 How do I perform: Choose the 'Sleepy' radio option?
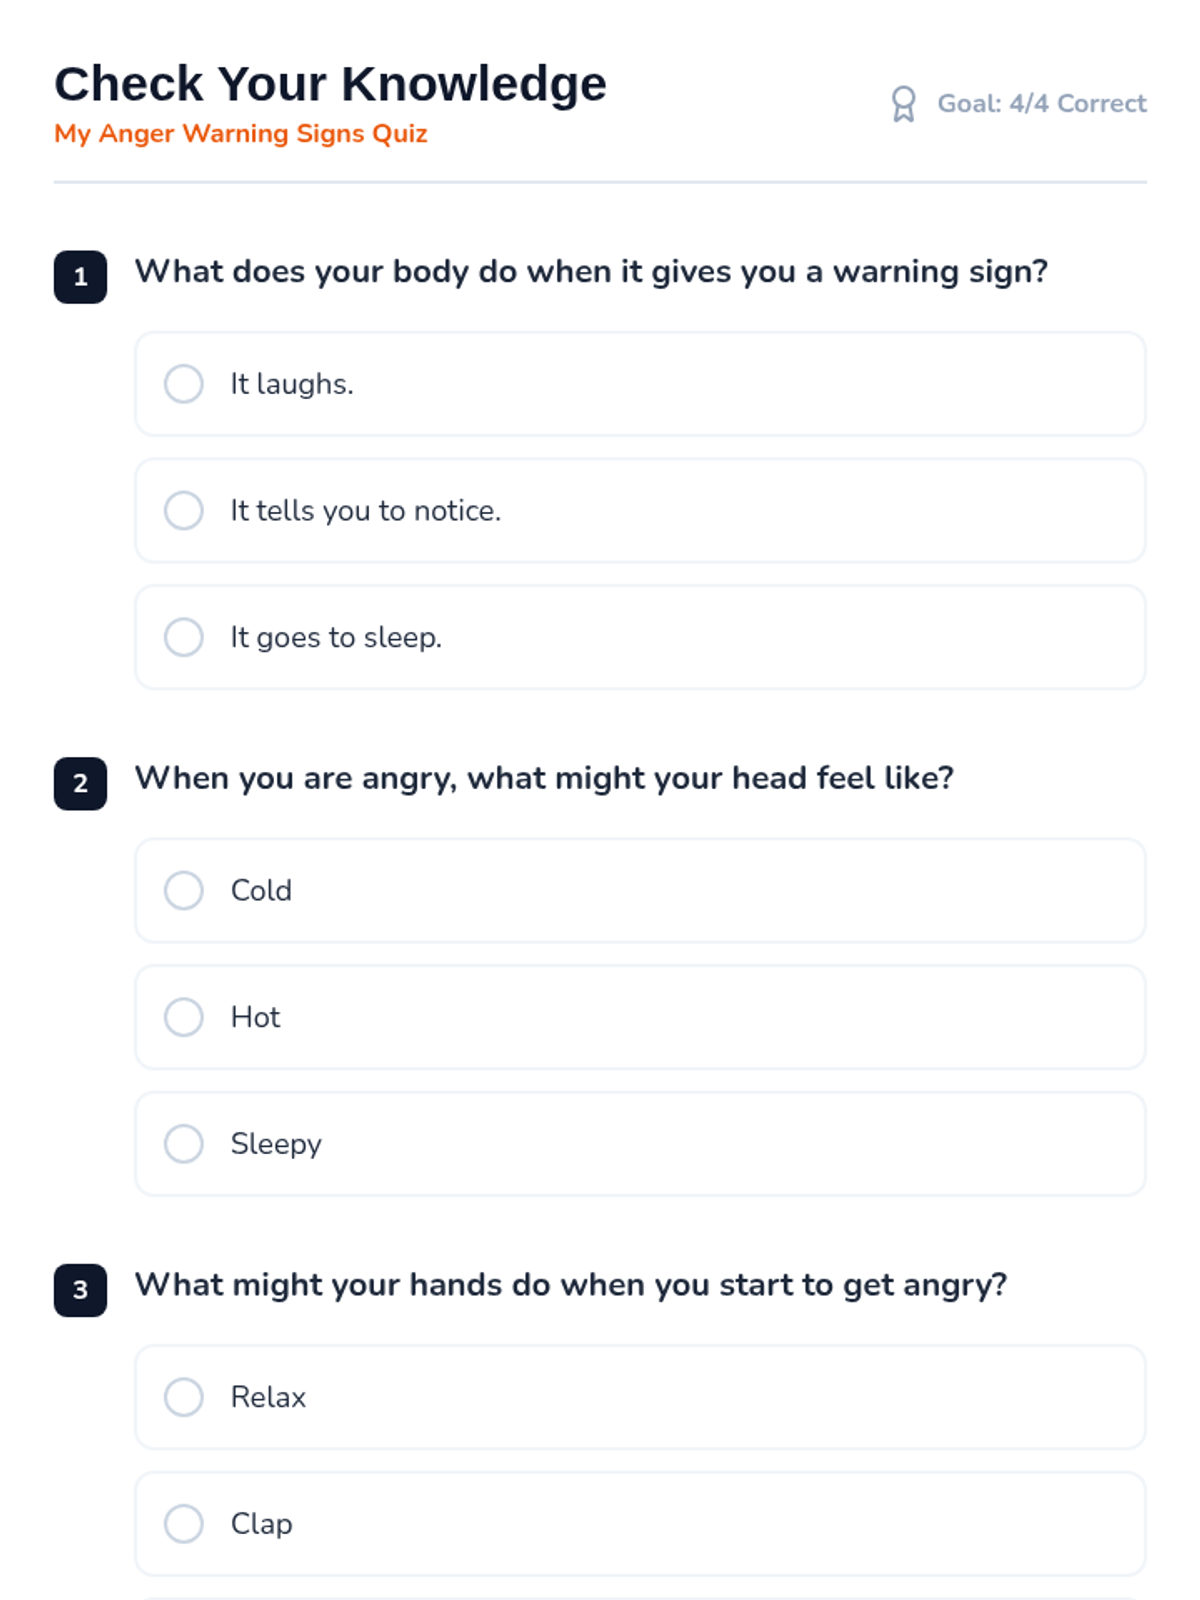[x=184, y=1143]
